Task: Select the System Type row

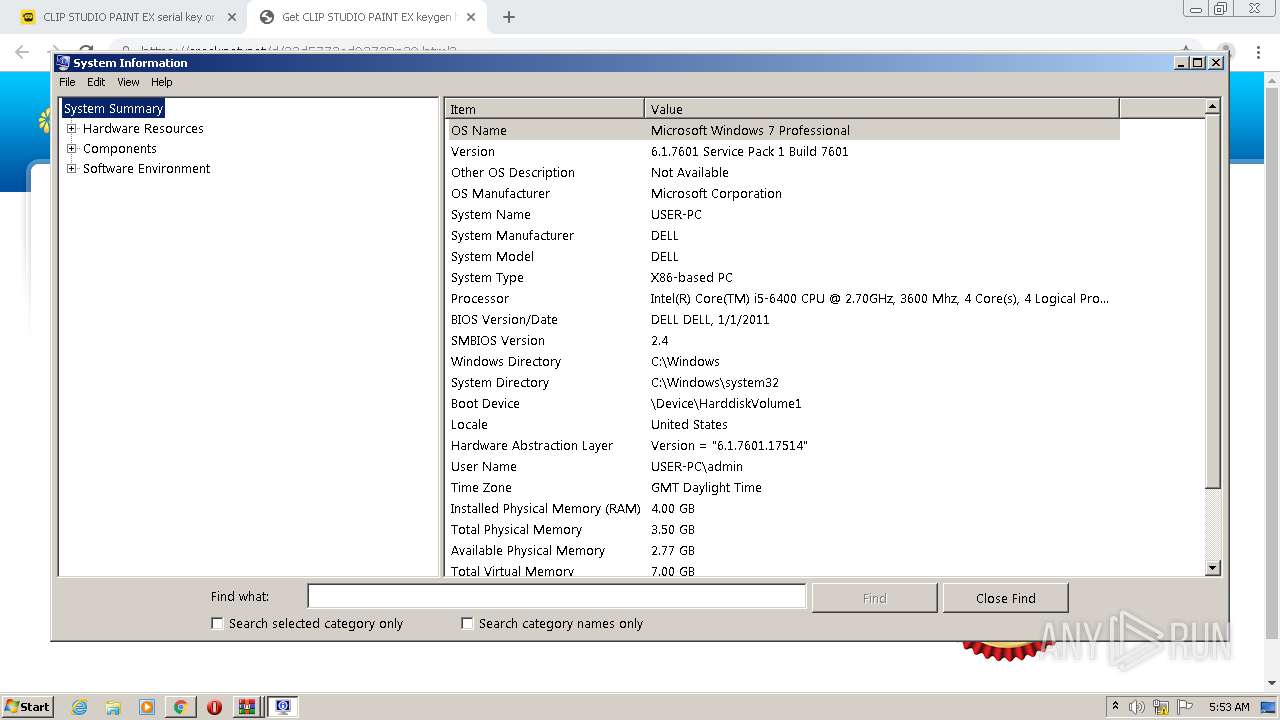Action: click(x=783, y=277)
